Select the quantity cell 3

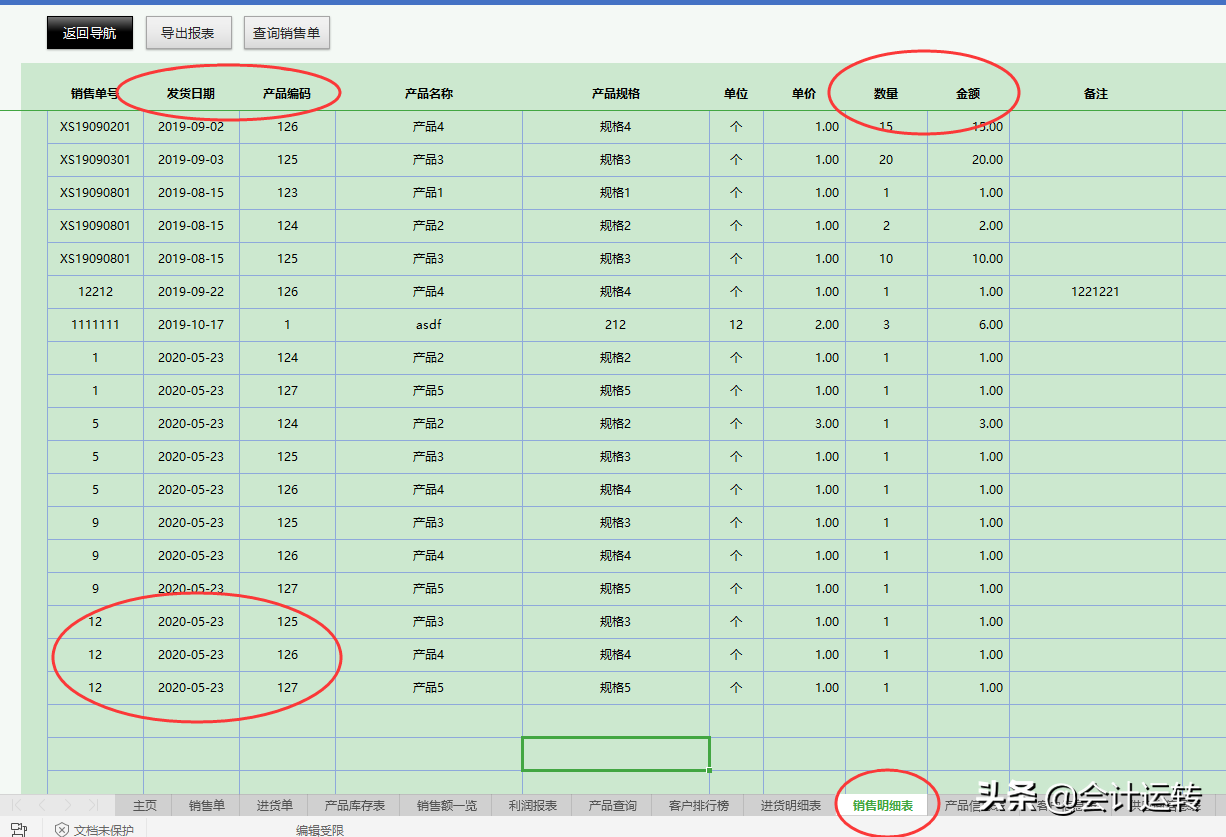pos(886,325)
